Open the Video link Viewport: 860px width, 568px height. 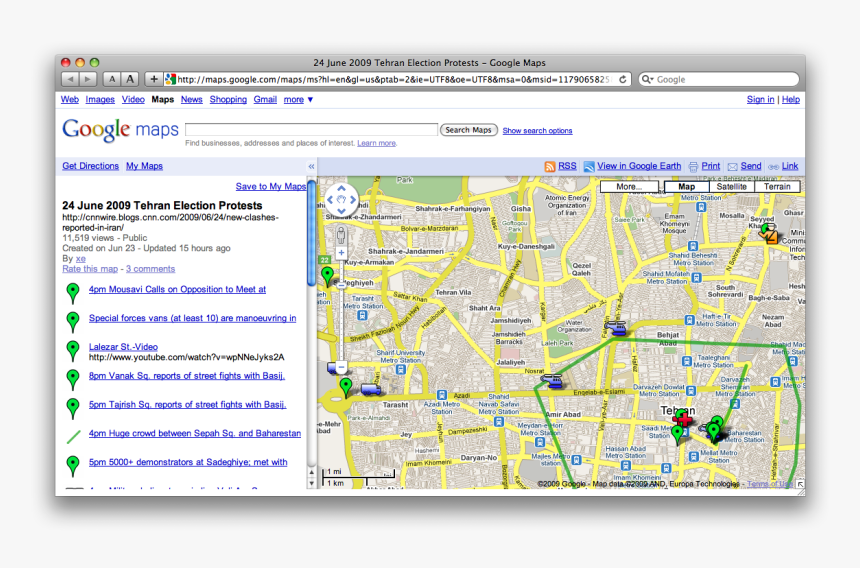click(133, 99)
